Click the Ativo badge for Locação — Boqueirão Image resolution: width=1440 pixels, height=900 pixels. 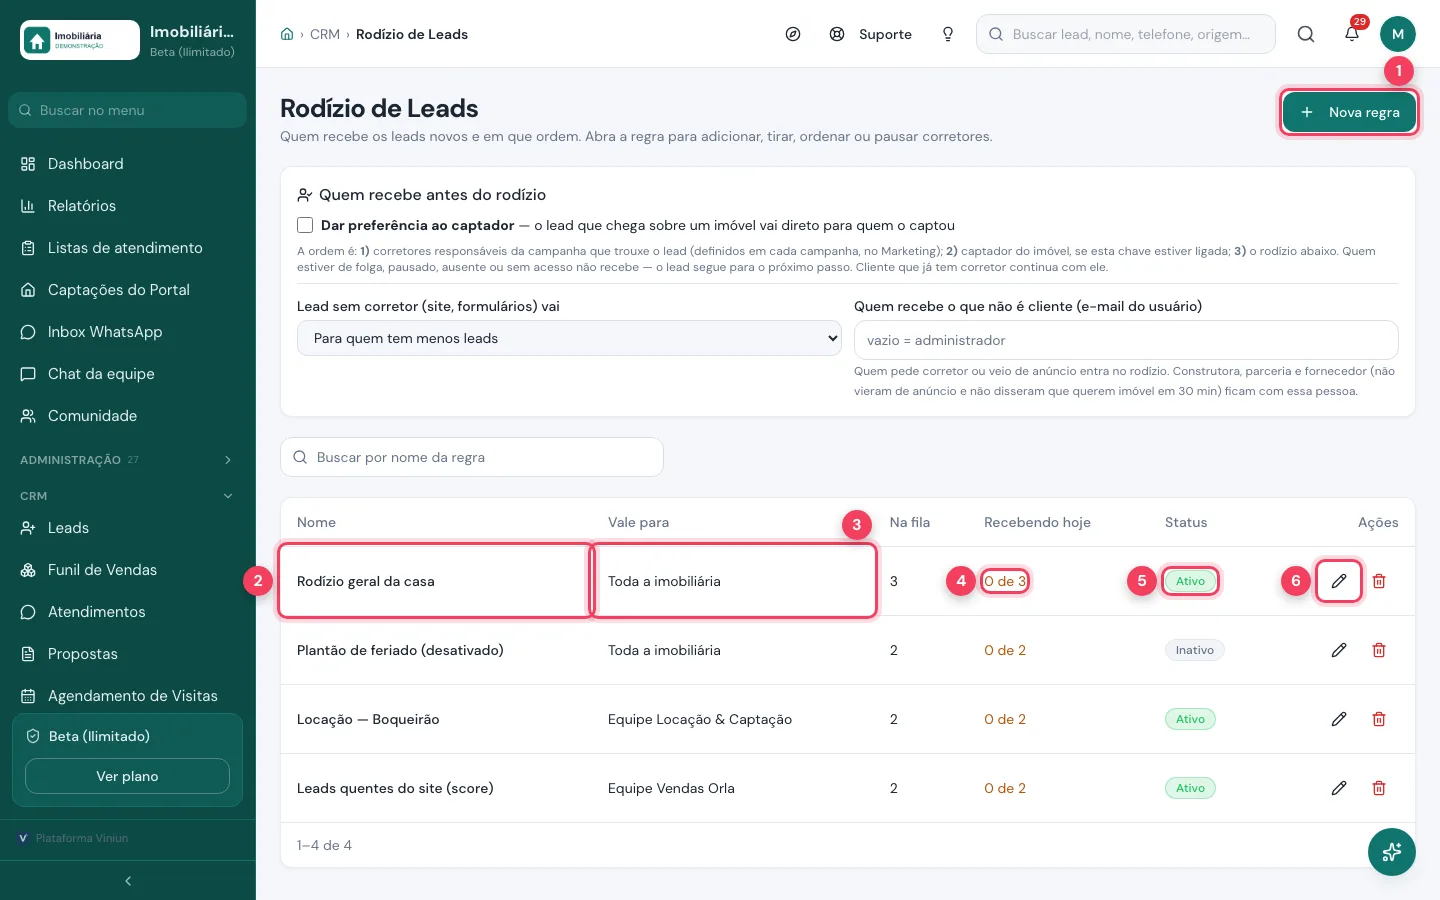(x=1190, y=719)
